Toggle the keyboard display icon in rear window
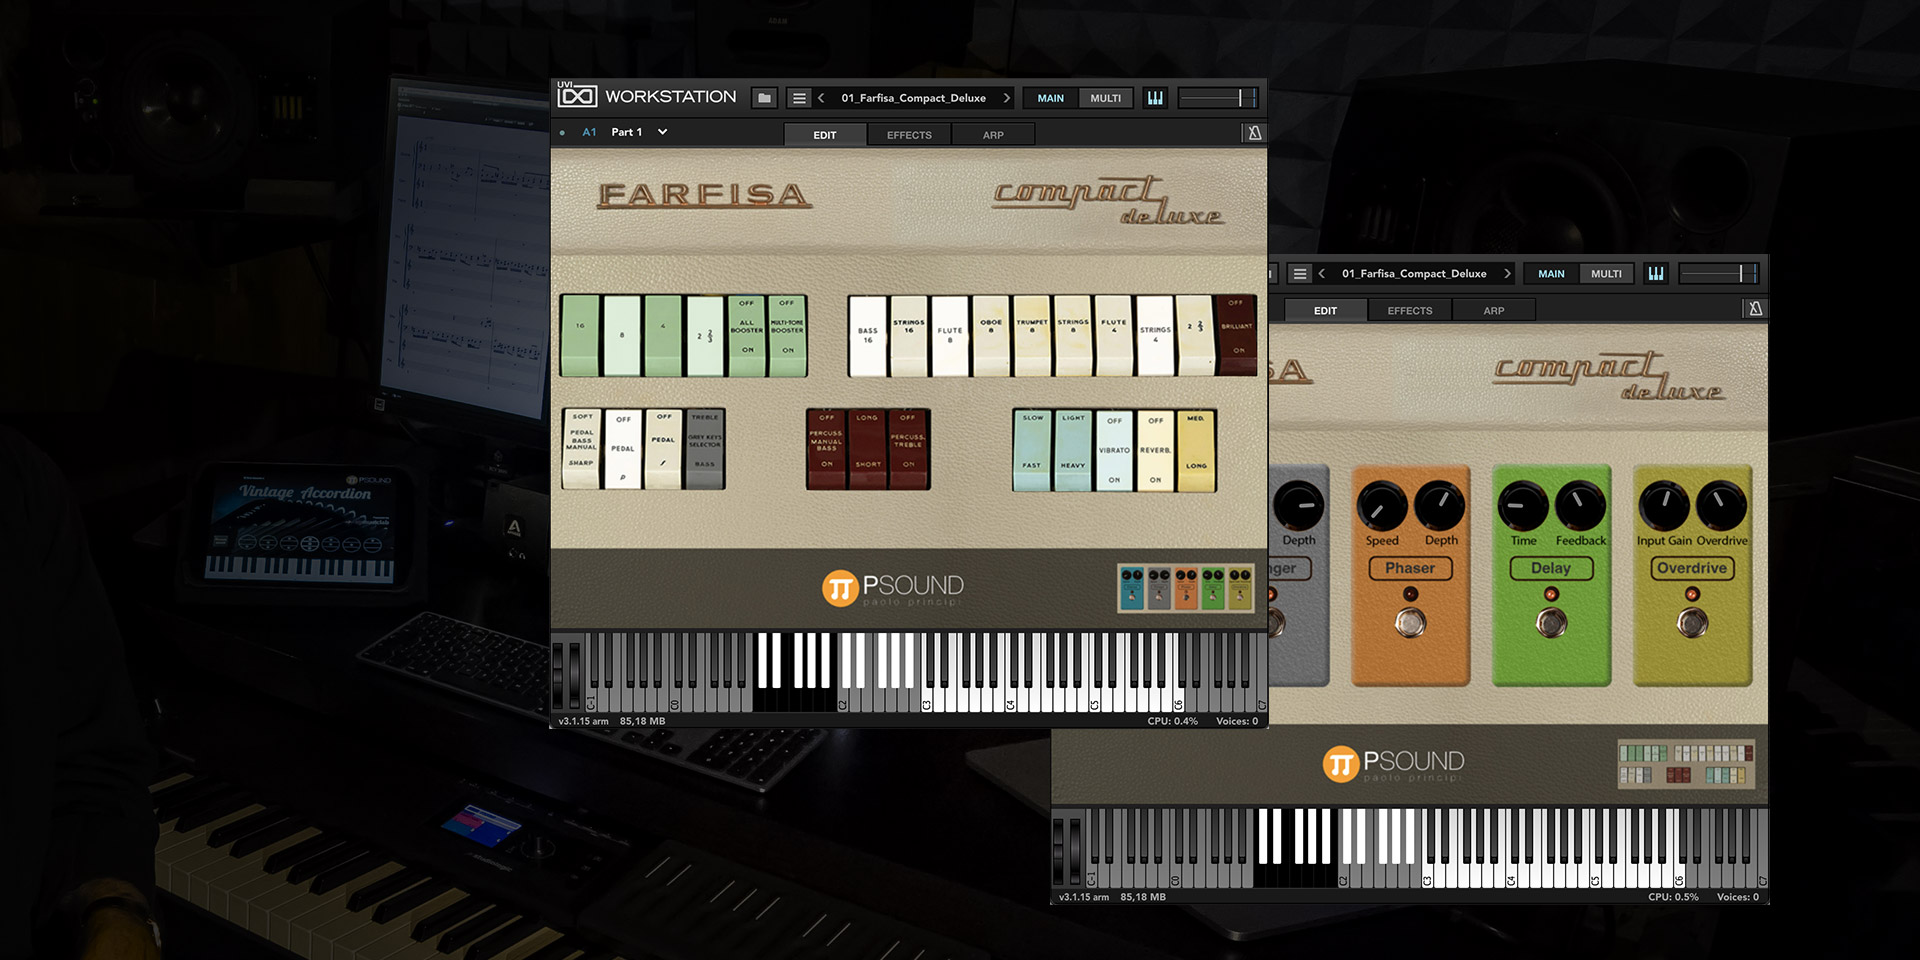 [1656, 274]
